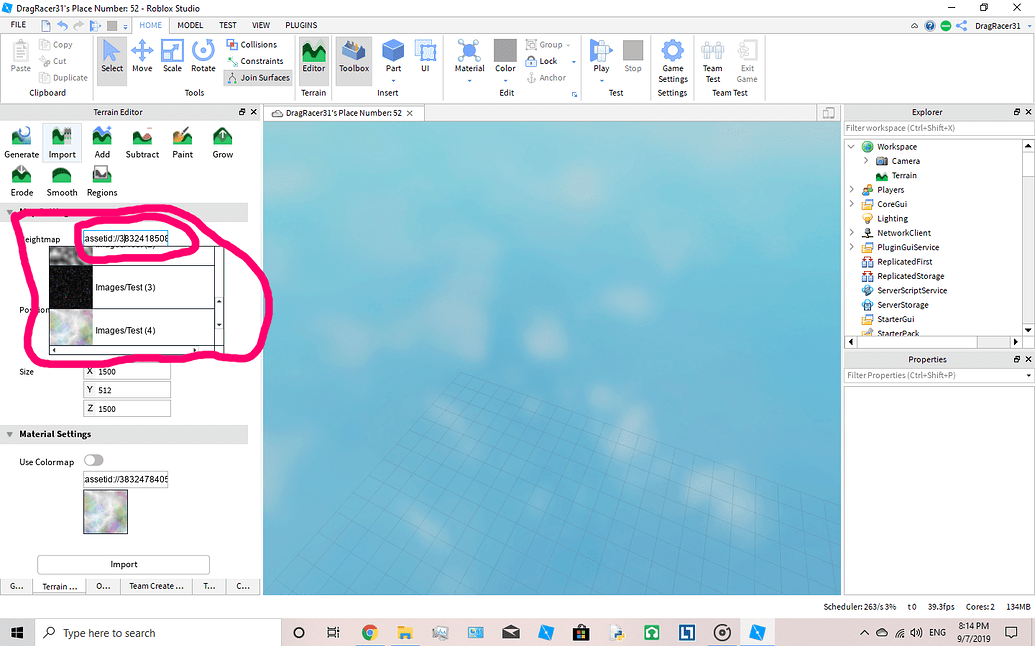Toggle Join Surfaces

257,77
